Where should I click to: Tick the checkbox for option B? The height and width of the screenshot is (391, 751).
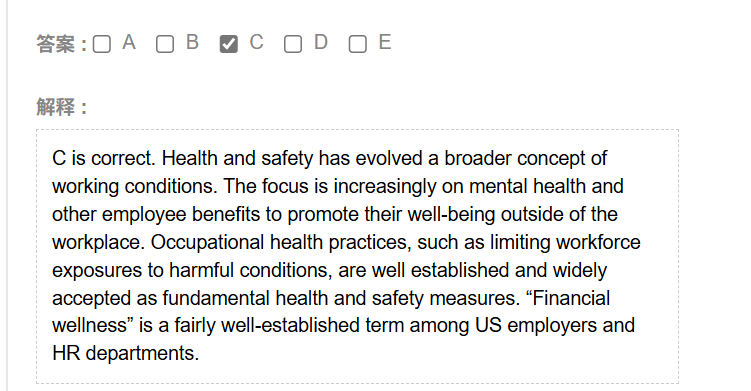[x=165, y=44]
